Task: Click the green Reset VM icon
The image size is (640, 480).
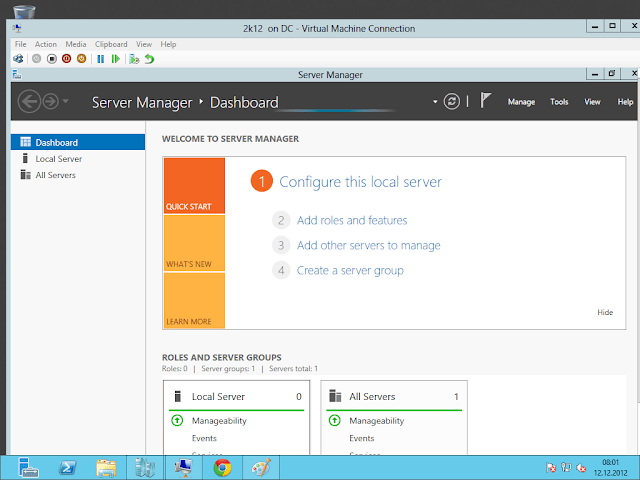Action: pos(116,59)
